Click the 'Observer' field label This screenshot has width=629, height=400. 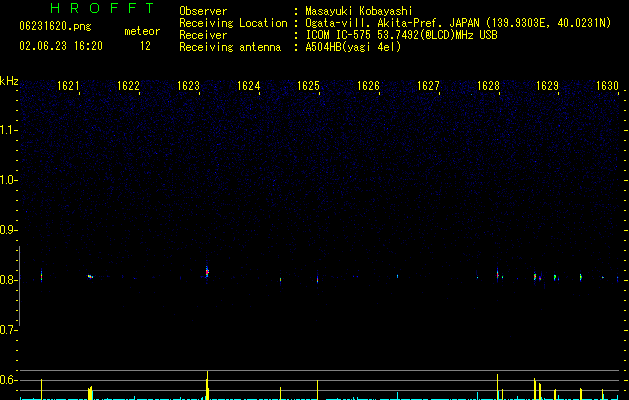pyautogui.click(x=203, y=11)
